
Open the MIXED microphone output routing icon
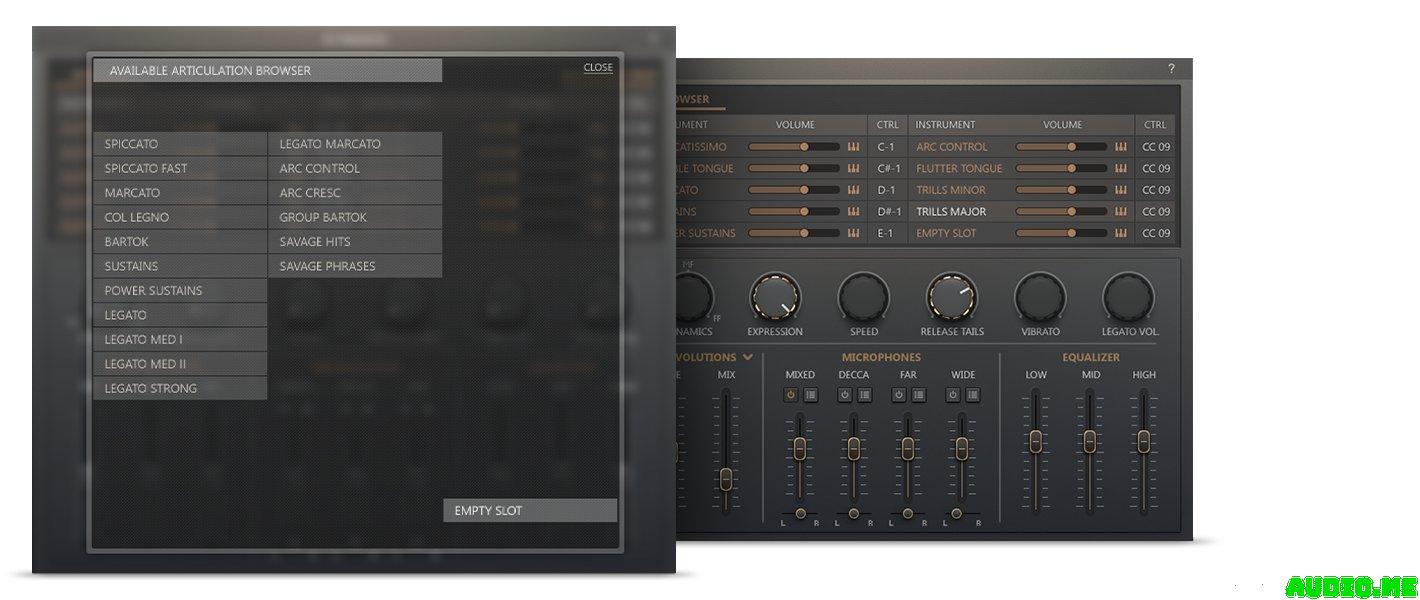click(x=811, y=395)
